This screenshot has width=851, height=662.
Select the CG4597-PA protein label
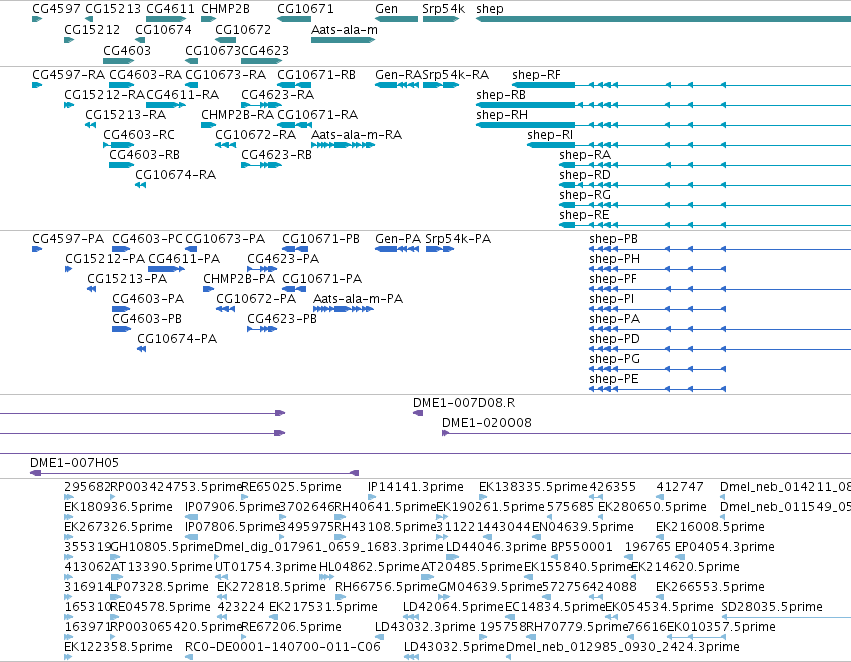(x=68, y=239)
